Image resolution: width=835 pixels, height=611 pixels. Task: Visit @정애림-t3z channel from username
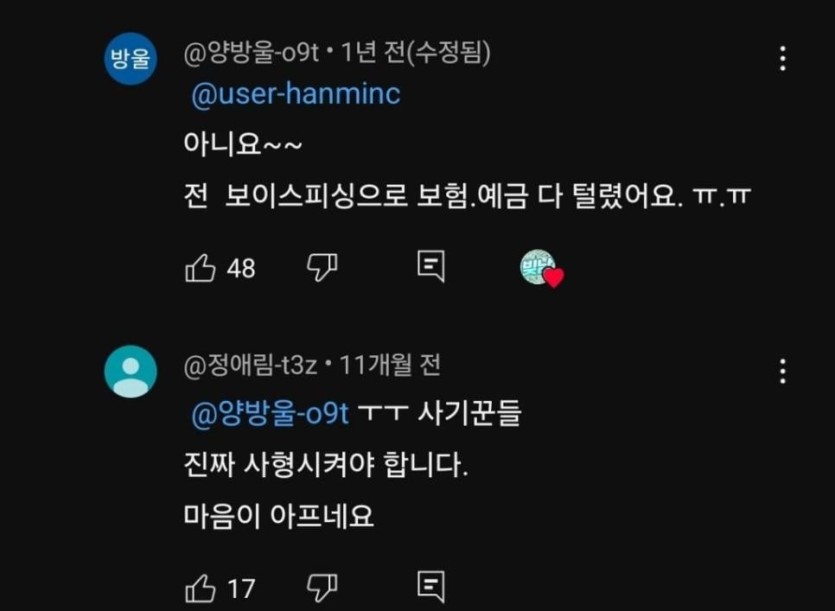pos(250,366)
